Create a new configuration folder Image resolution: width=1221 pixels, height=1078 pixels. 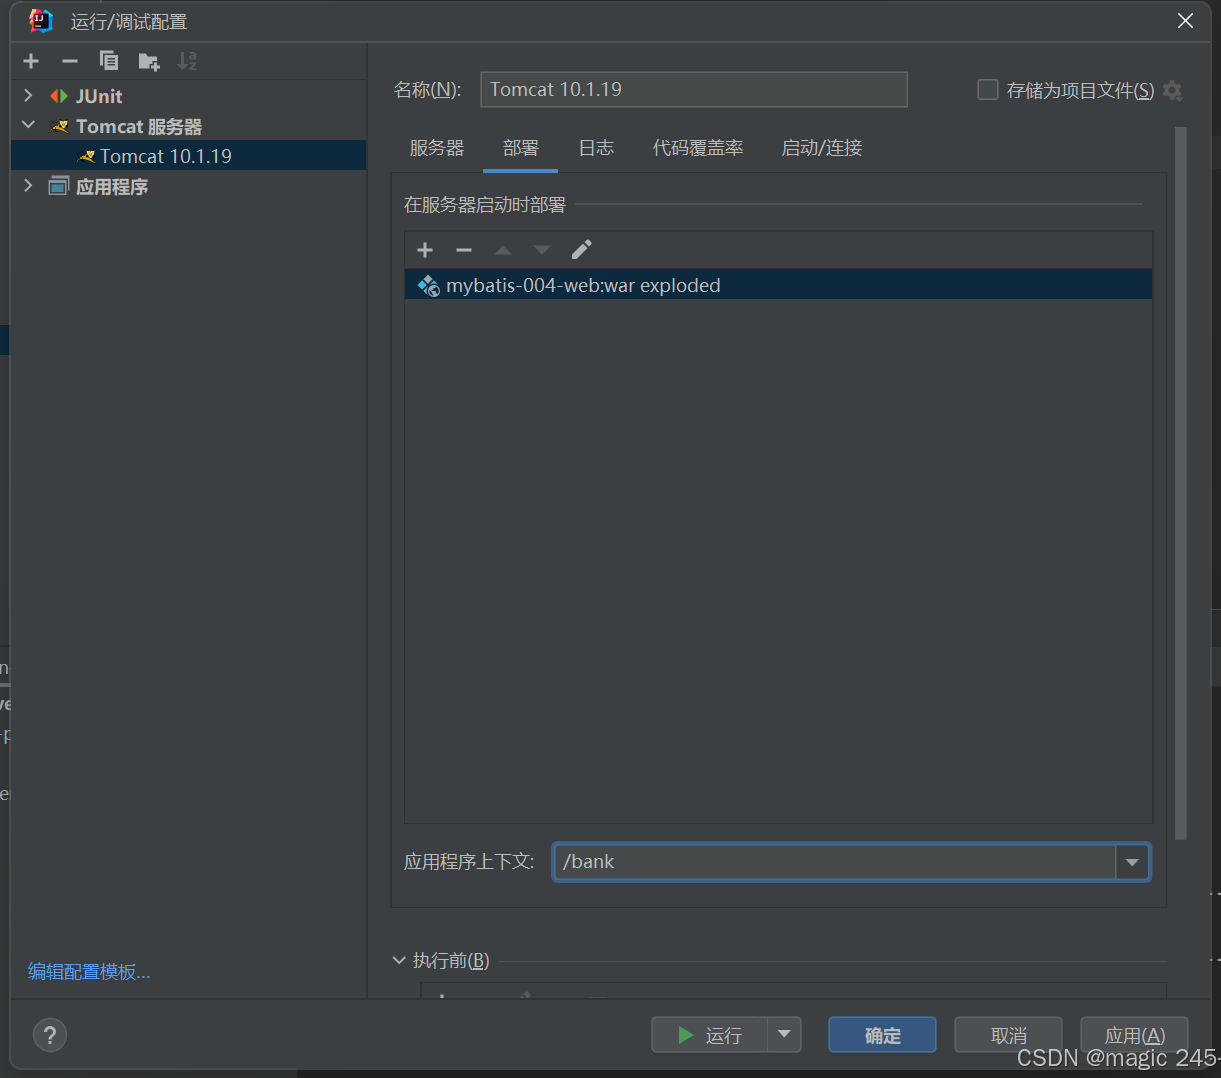[x=149, y=62]
